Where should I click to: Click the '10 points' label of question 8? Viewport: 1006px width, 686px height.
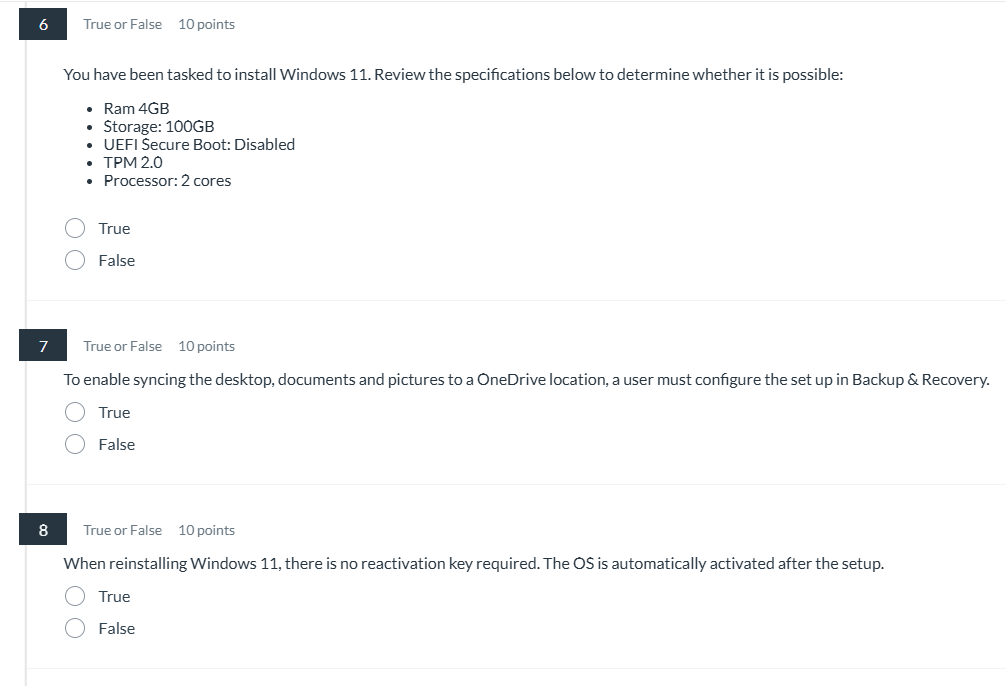point(207,530)
